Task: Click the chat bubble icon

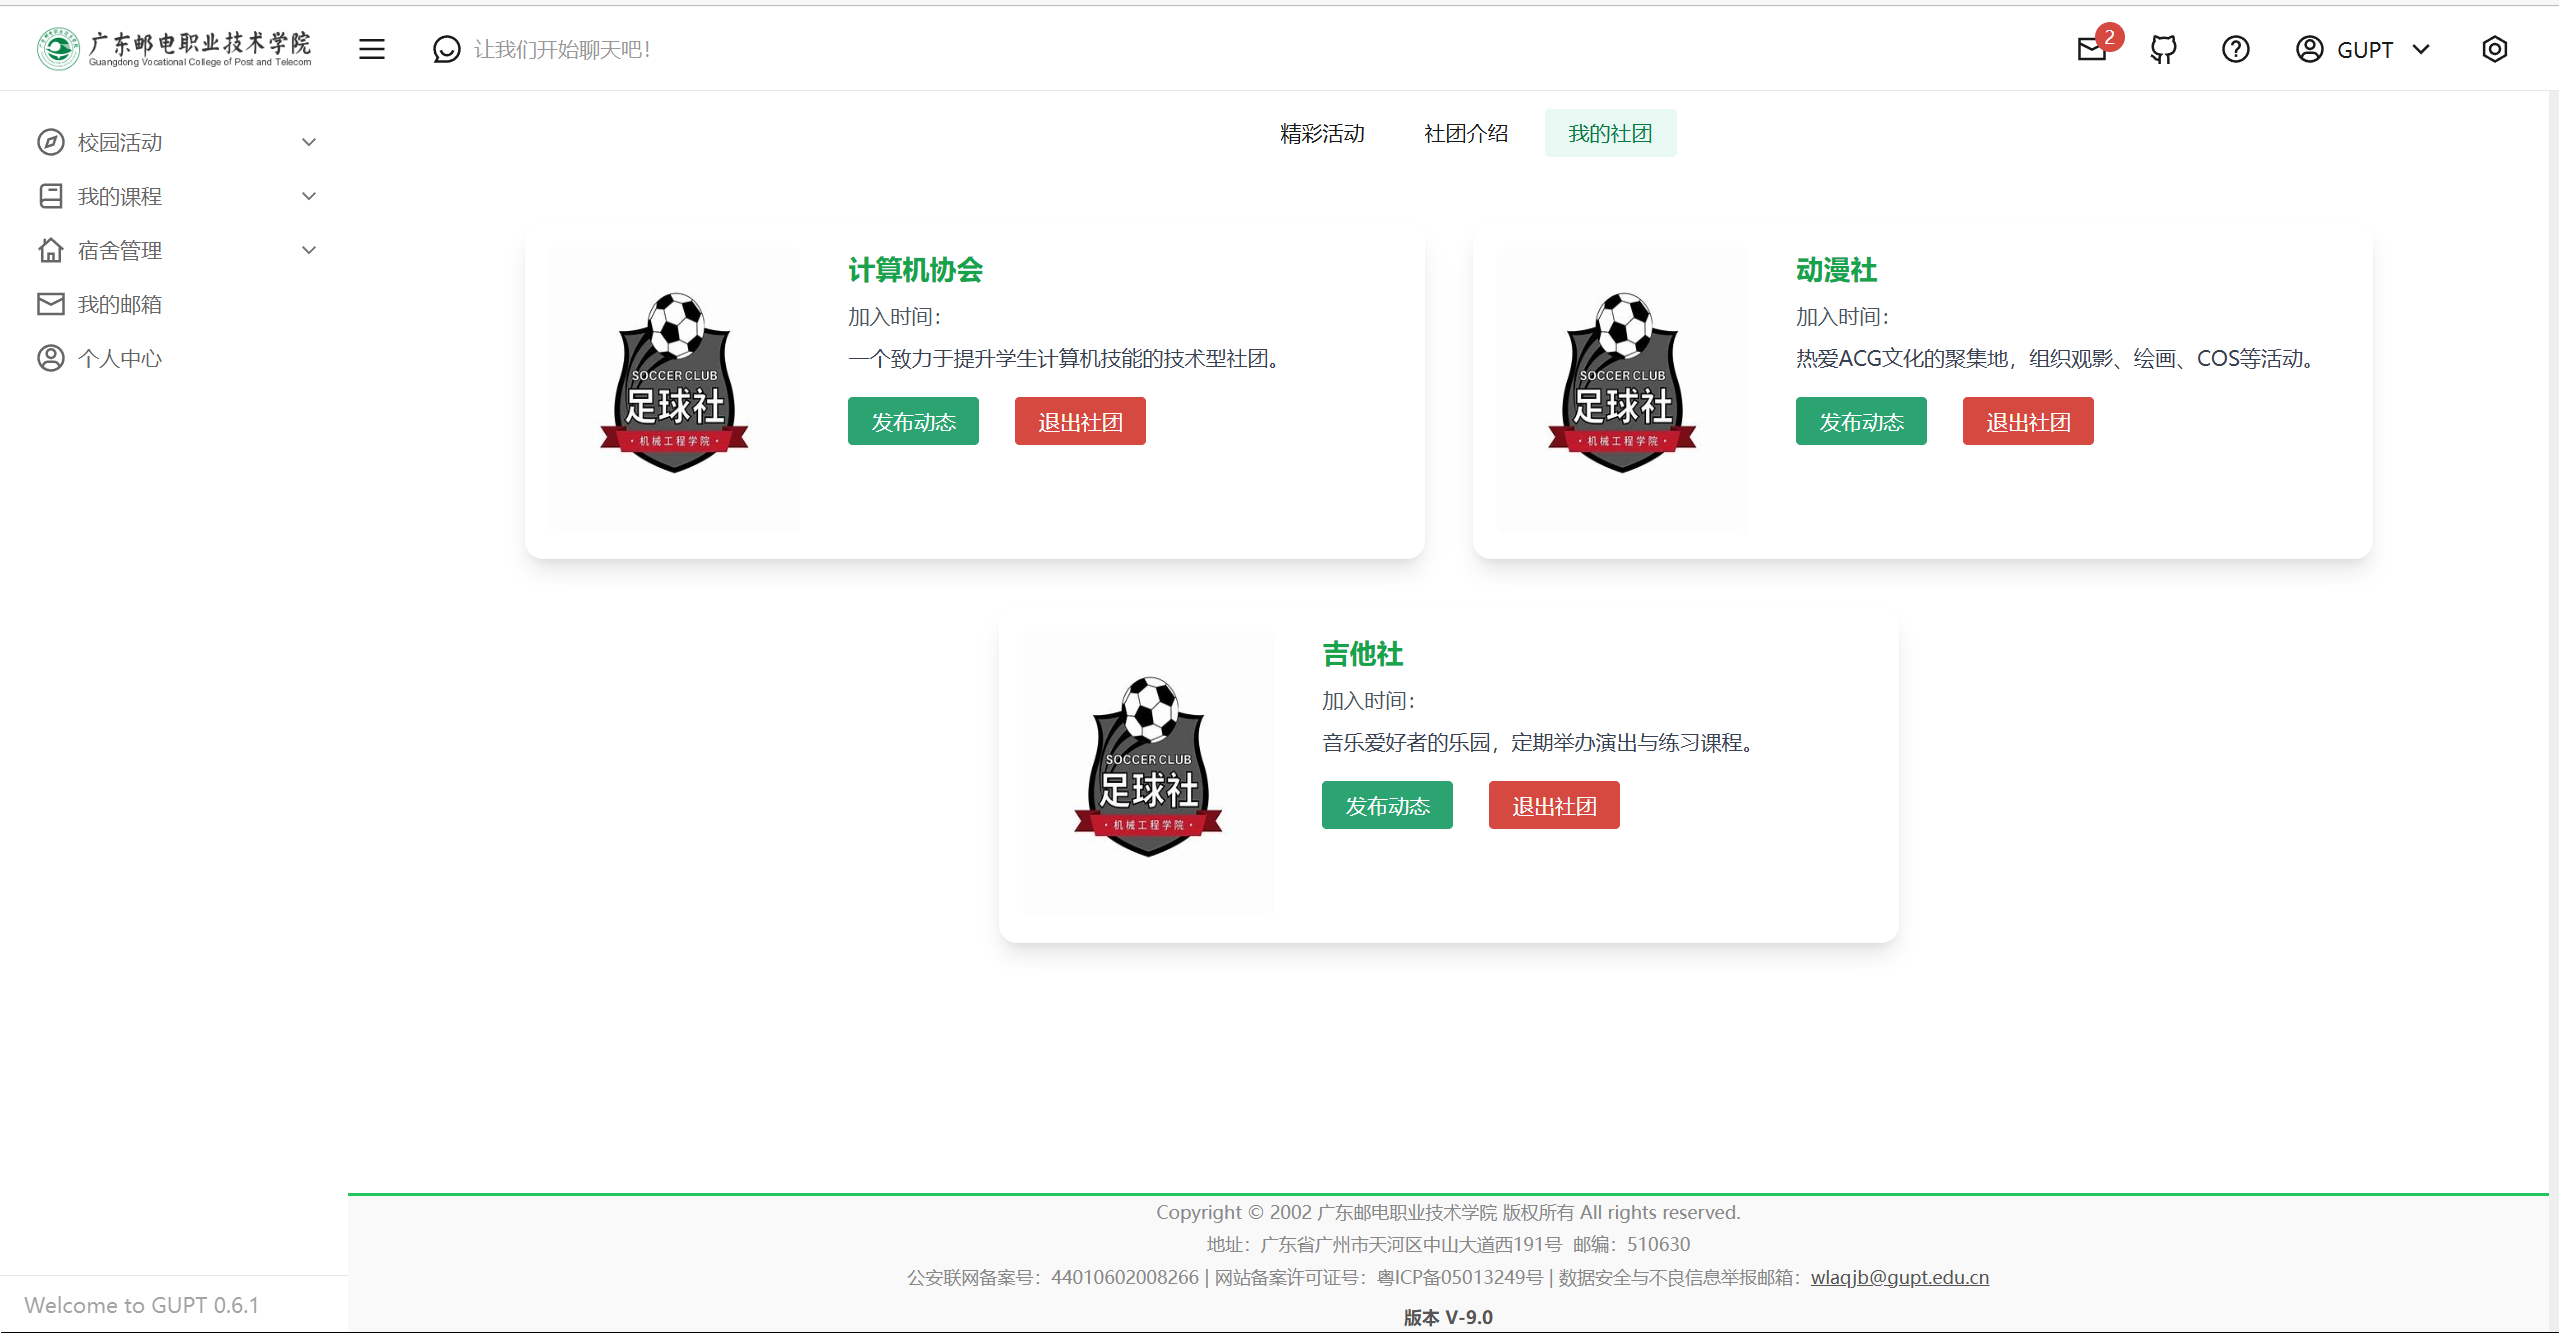Action: tap(446, 49)
